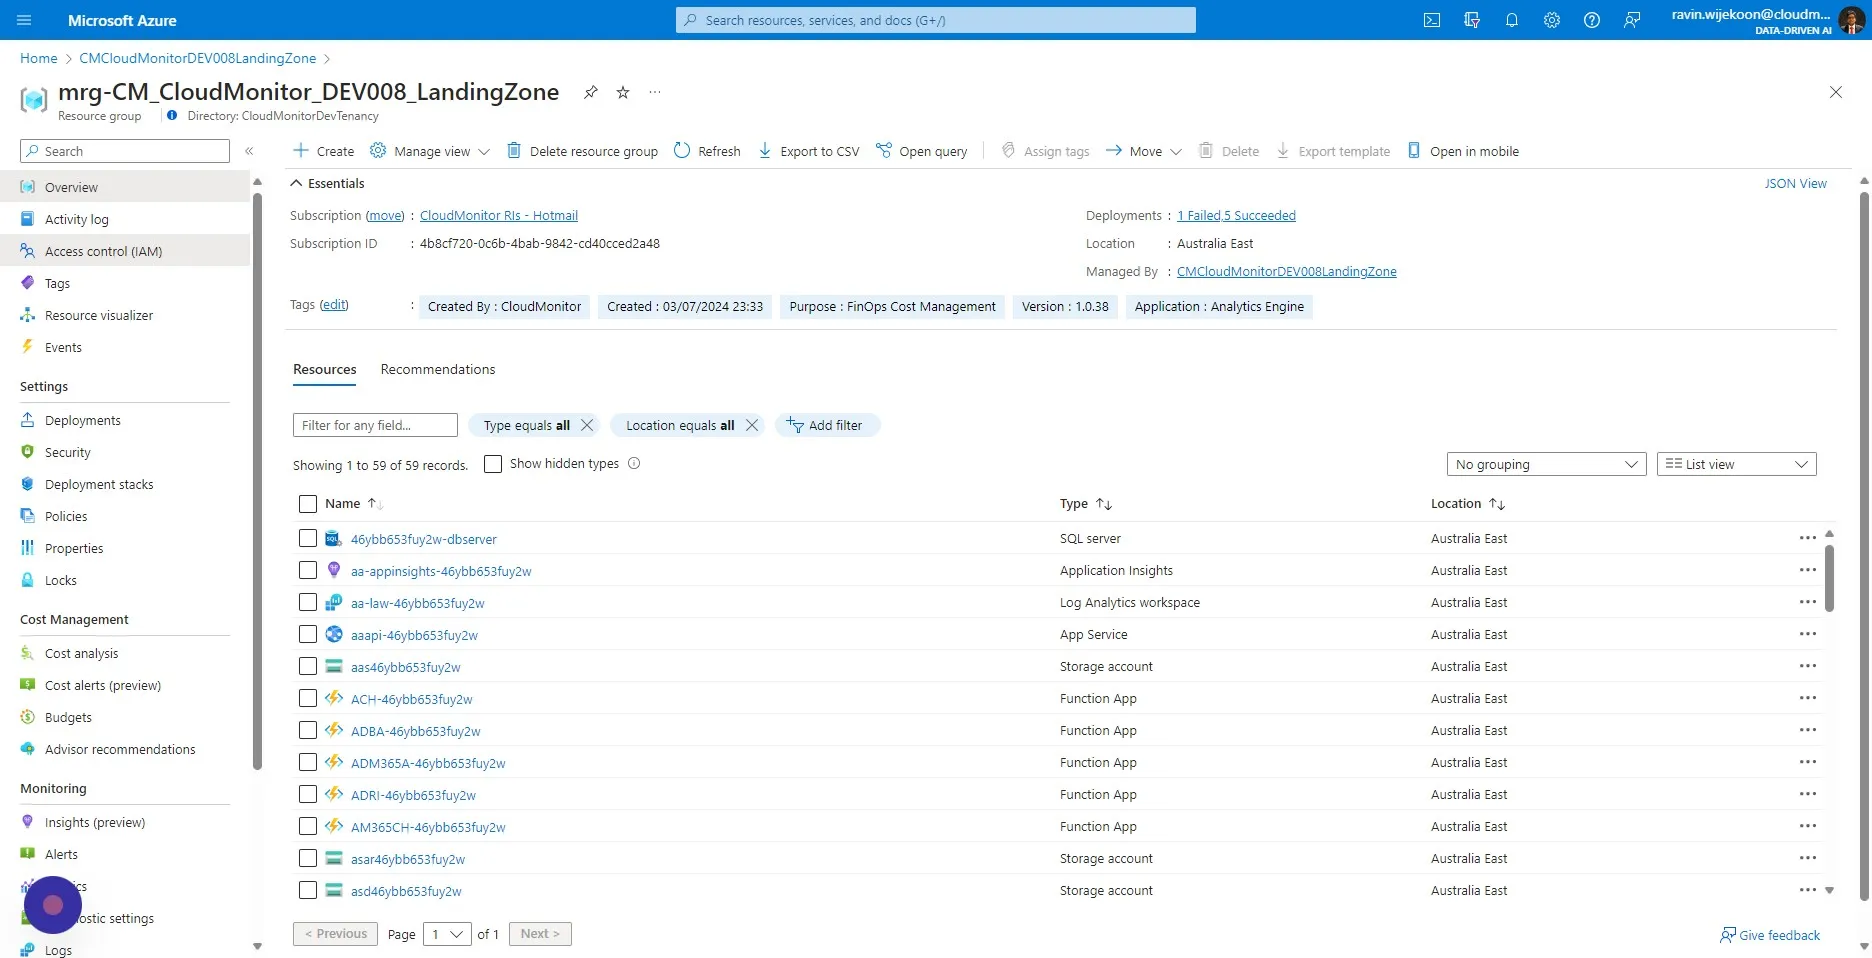Click Give feedback
Image resolution: width=1872 pixels, height=958 pixels.
(1770, 935)
